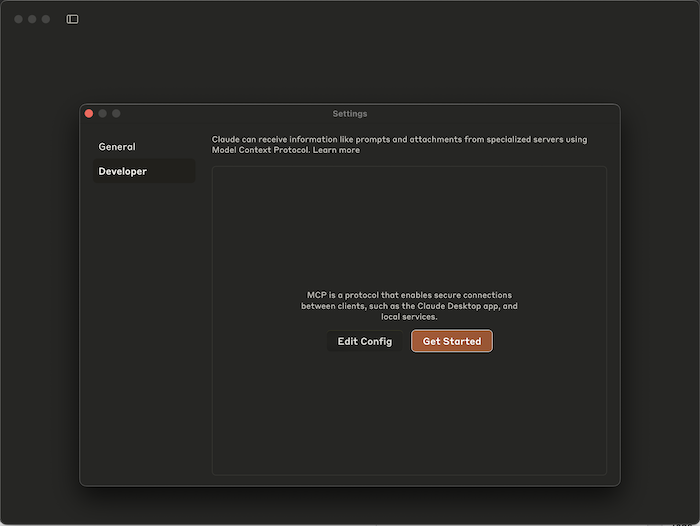Select the Developer settings tab
This screenshot has height=526, width=700.
click(x=123, y=171)
